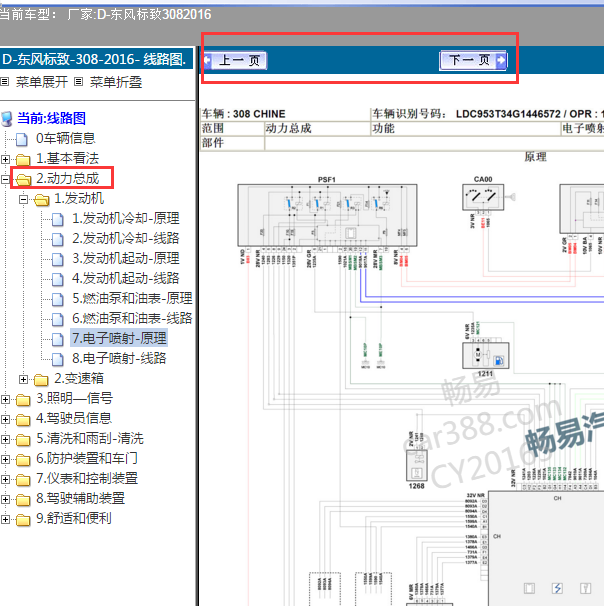
Task: Expand the 2.变速箱 subfolder
Action: [x=24, y=380]
